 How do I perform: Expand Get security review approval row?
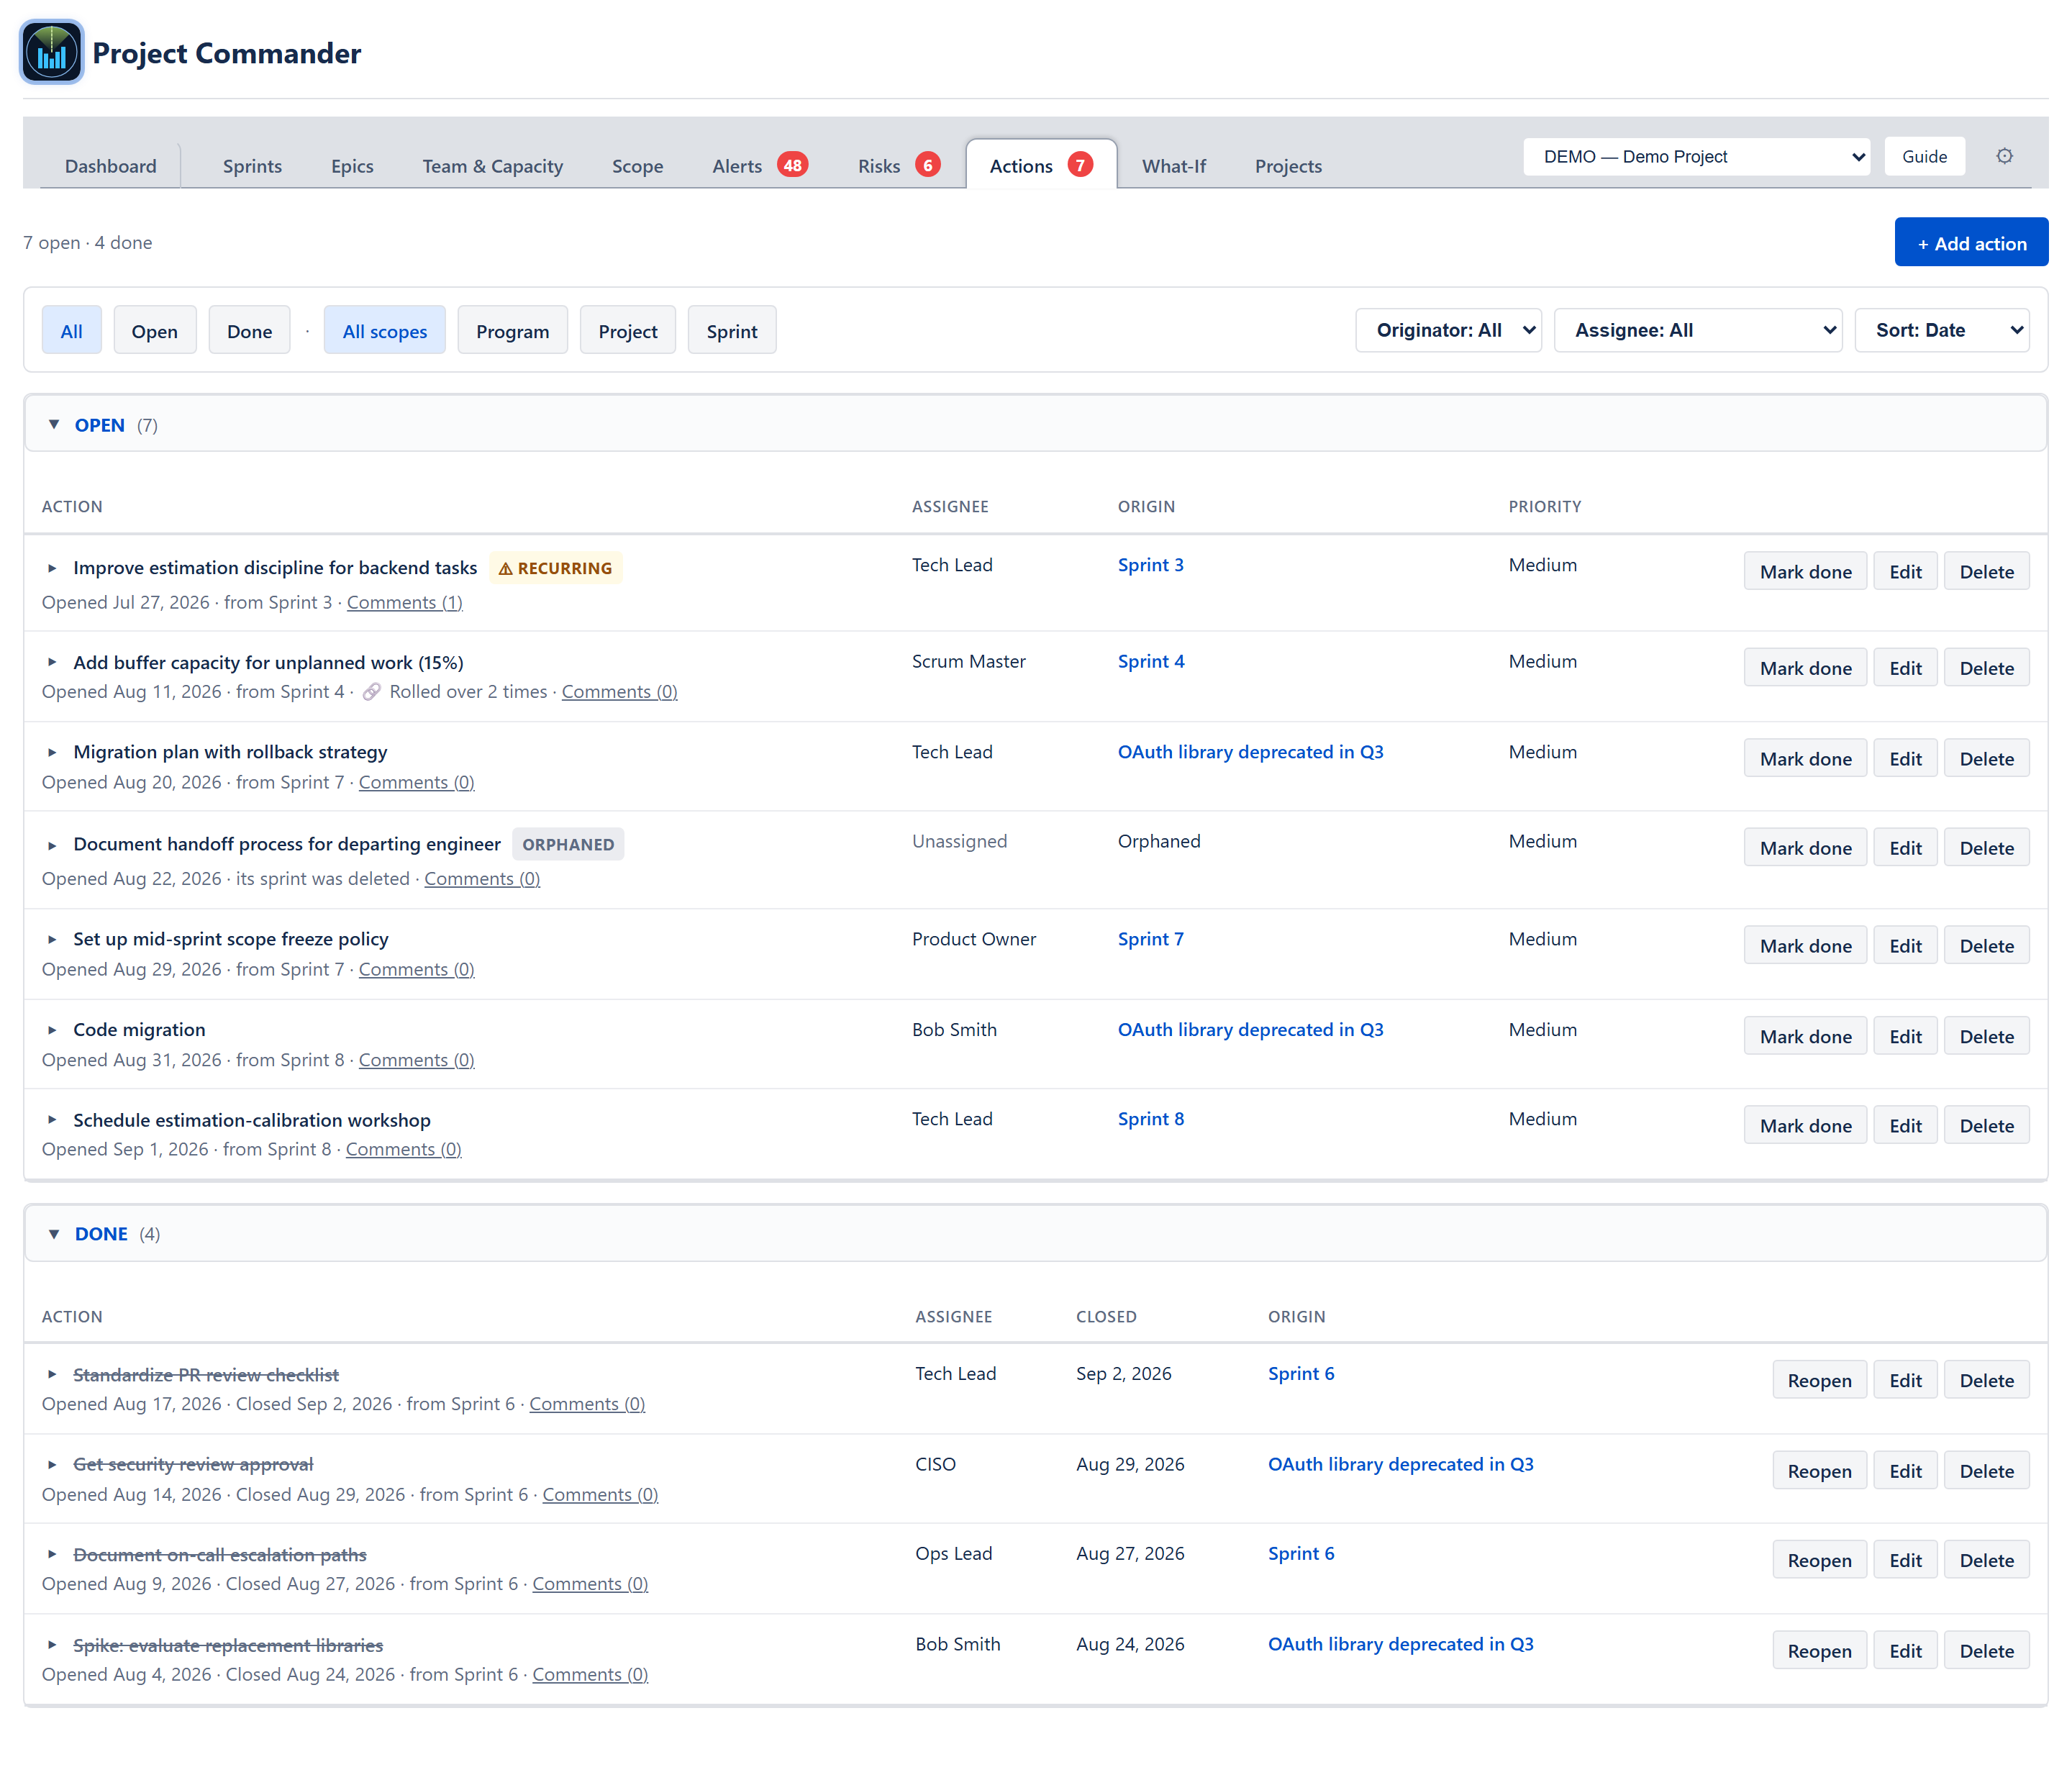point(52,1465)
